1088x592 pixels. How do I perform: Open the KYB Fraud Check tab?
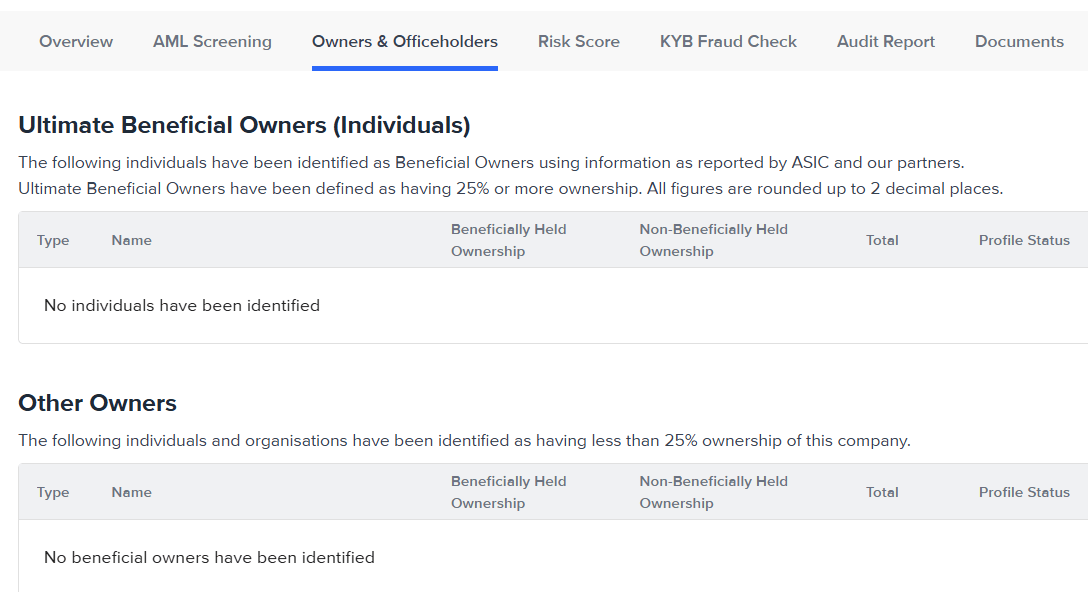(728, 42)
